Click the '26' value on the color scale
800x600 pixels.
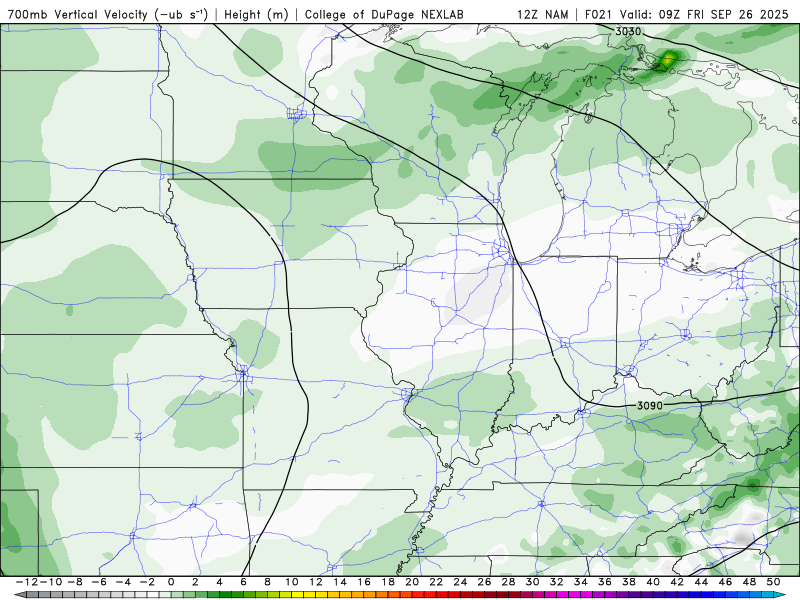484,582
